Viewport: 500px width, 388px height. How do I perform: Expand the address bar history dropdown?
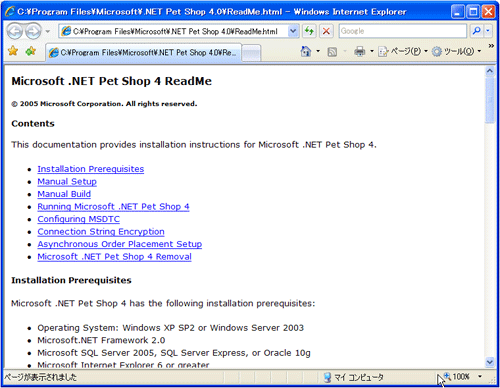293,31
